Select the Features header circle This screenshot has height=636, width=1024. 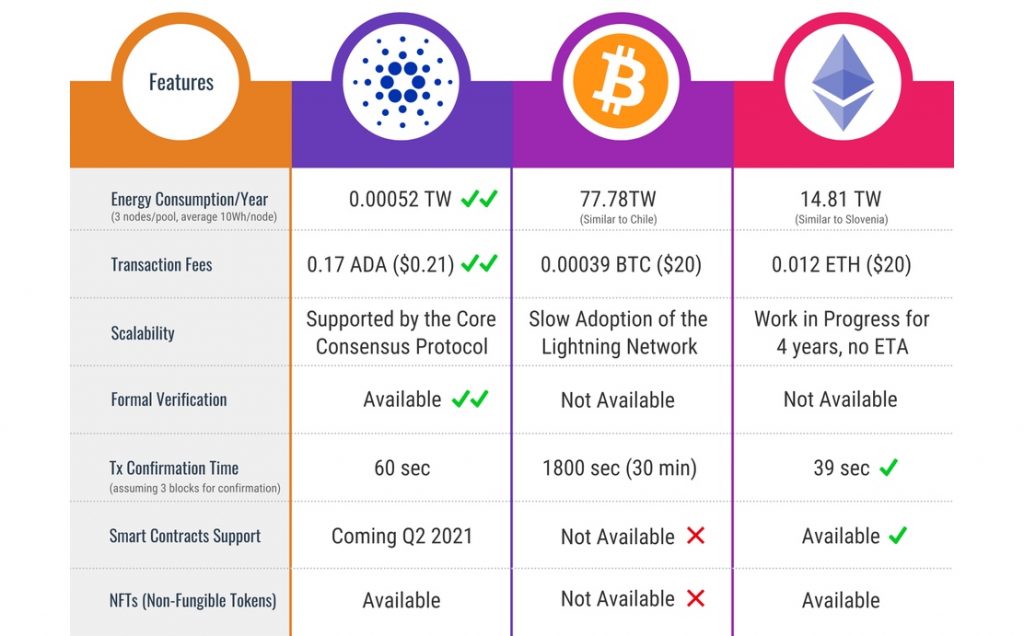(x=181, y=82)
